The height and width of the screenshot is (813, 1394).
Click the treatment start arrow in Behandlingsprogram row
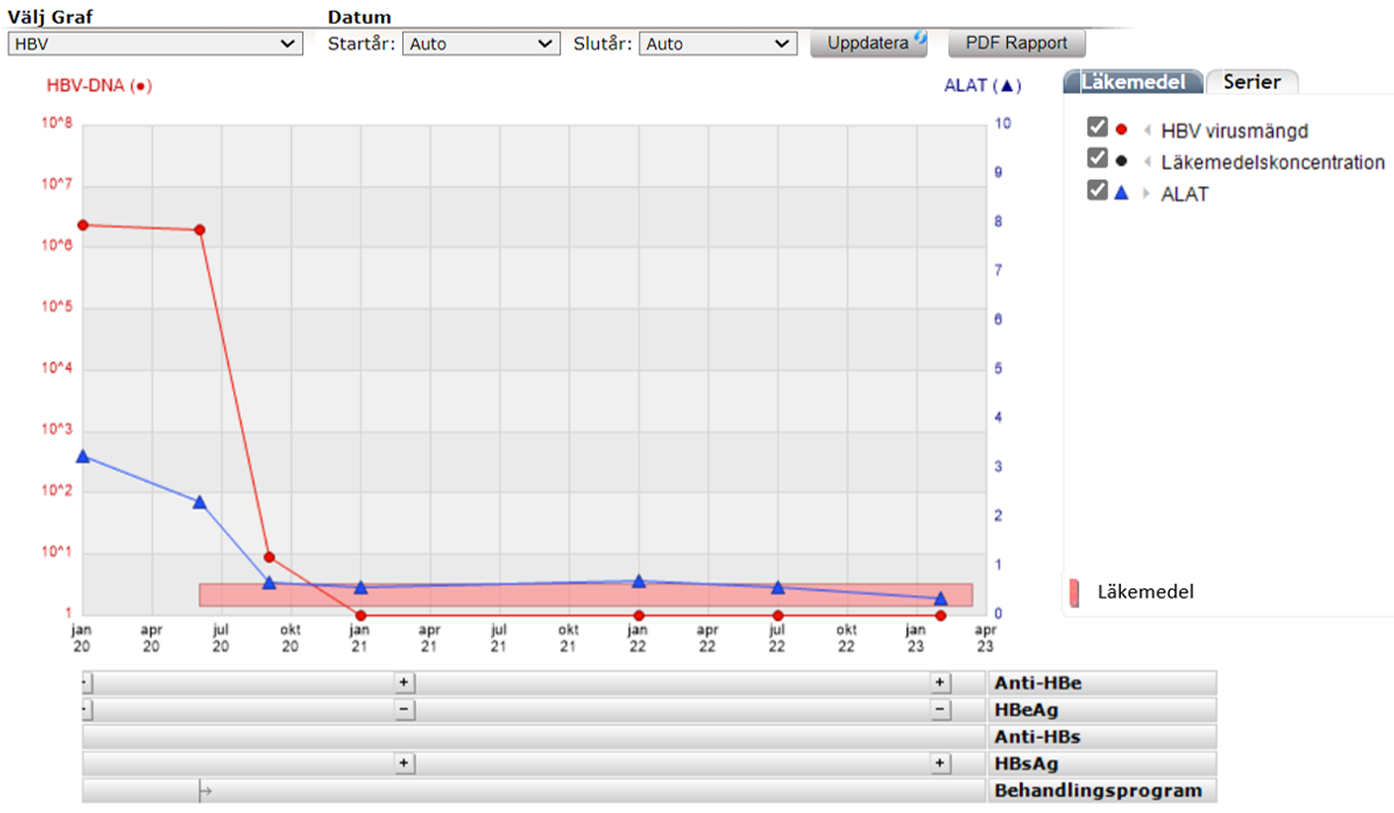[205, 791]
